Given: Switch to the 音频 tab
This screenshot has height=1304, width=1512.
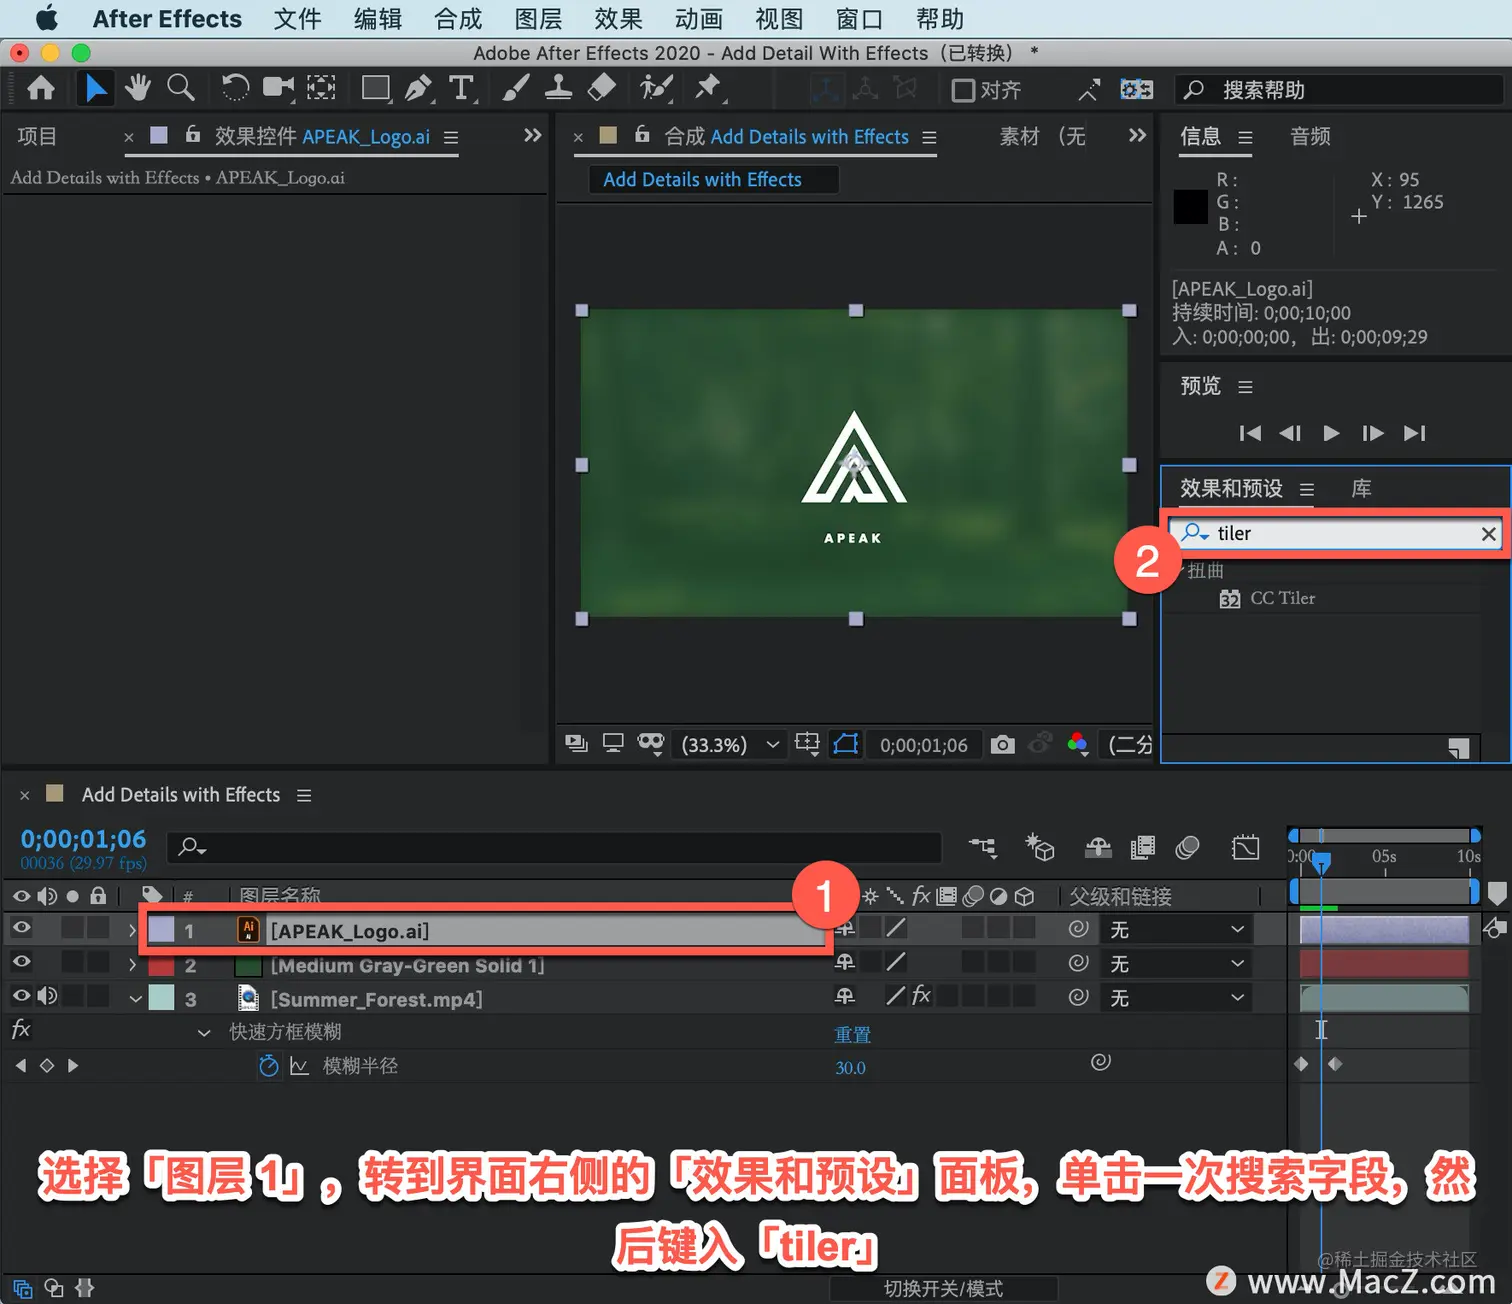Looking at the screenshot, I should pos(1310,136).
